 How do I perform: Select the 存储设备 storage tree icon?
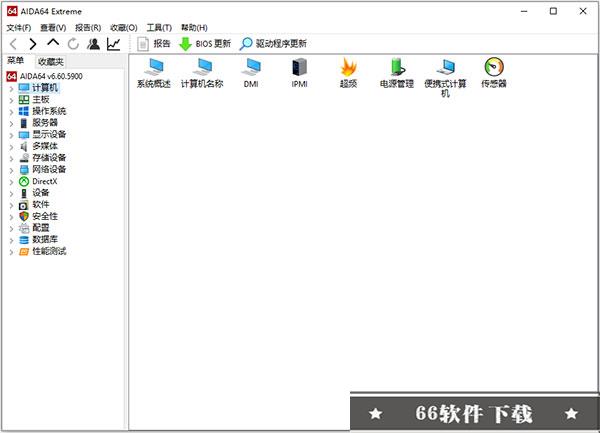24,158
